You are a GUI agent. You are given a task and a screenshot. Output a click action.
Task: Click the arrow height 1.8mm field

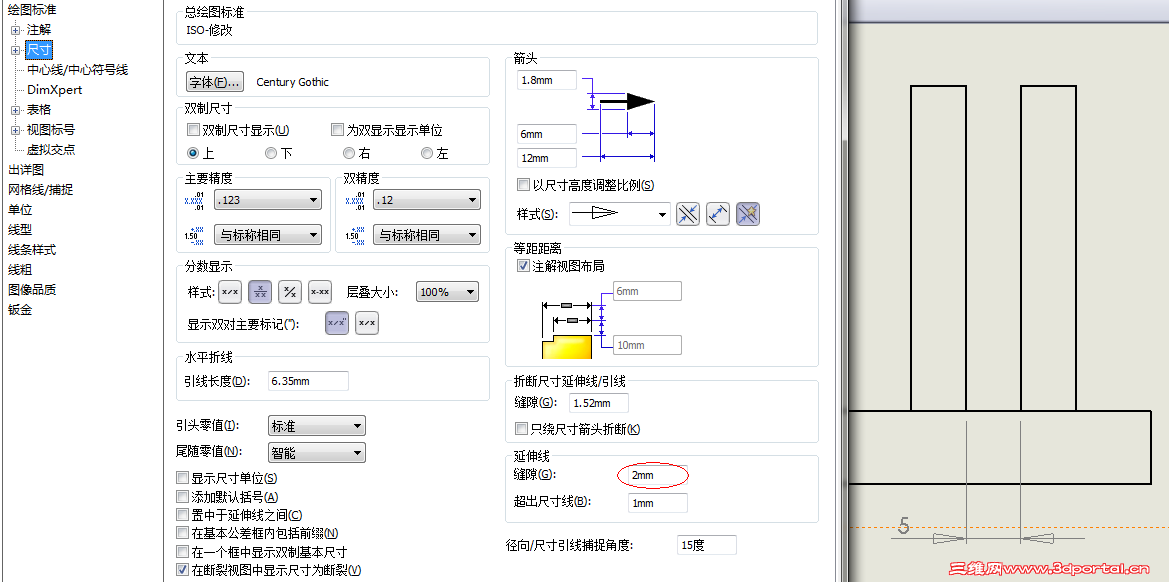coord(546,80)
